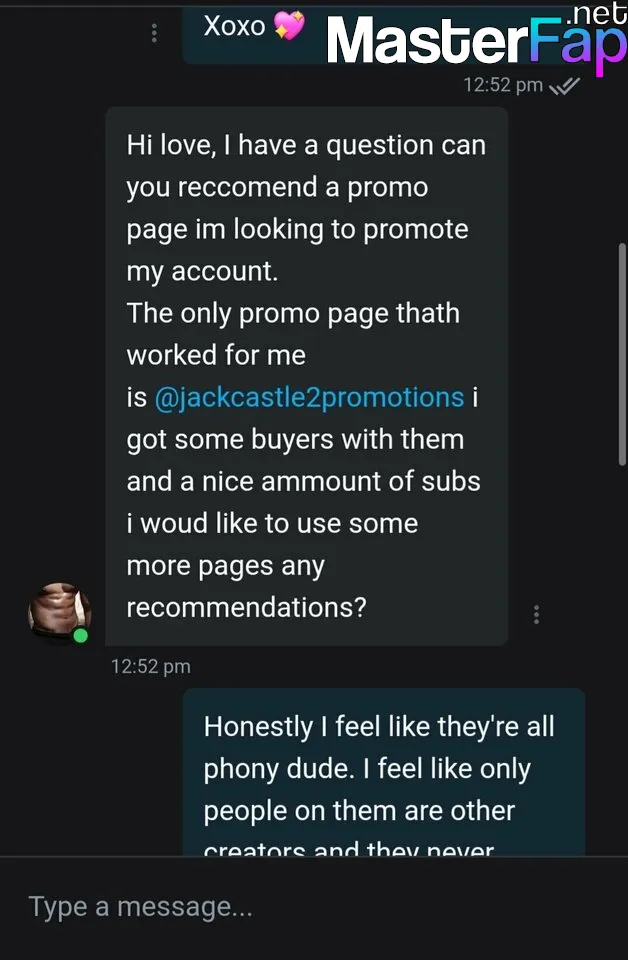Viewport: 628px width, 960px height.
Task: Click the 12:52 pm timestamp beside read receipt
Action: 502,86
